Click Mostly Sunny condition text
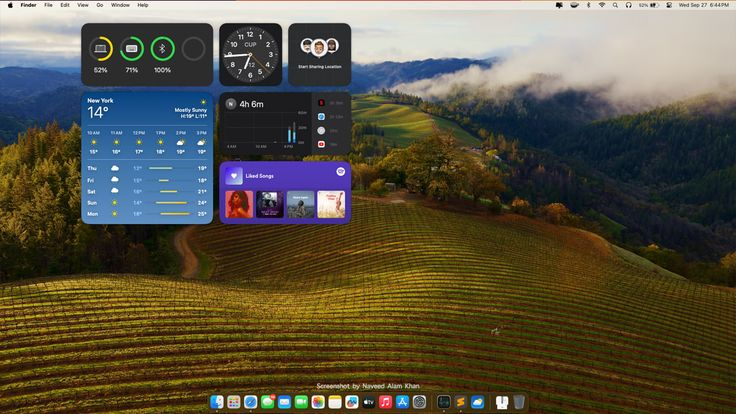The height and width of the screenshot is (414, 736). 191,110
